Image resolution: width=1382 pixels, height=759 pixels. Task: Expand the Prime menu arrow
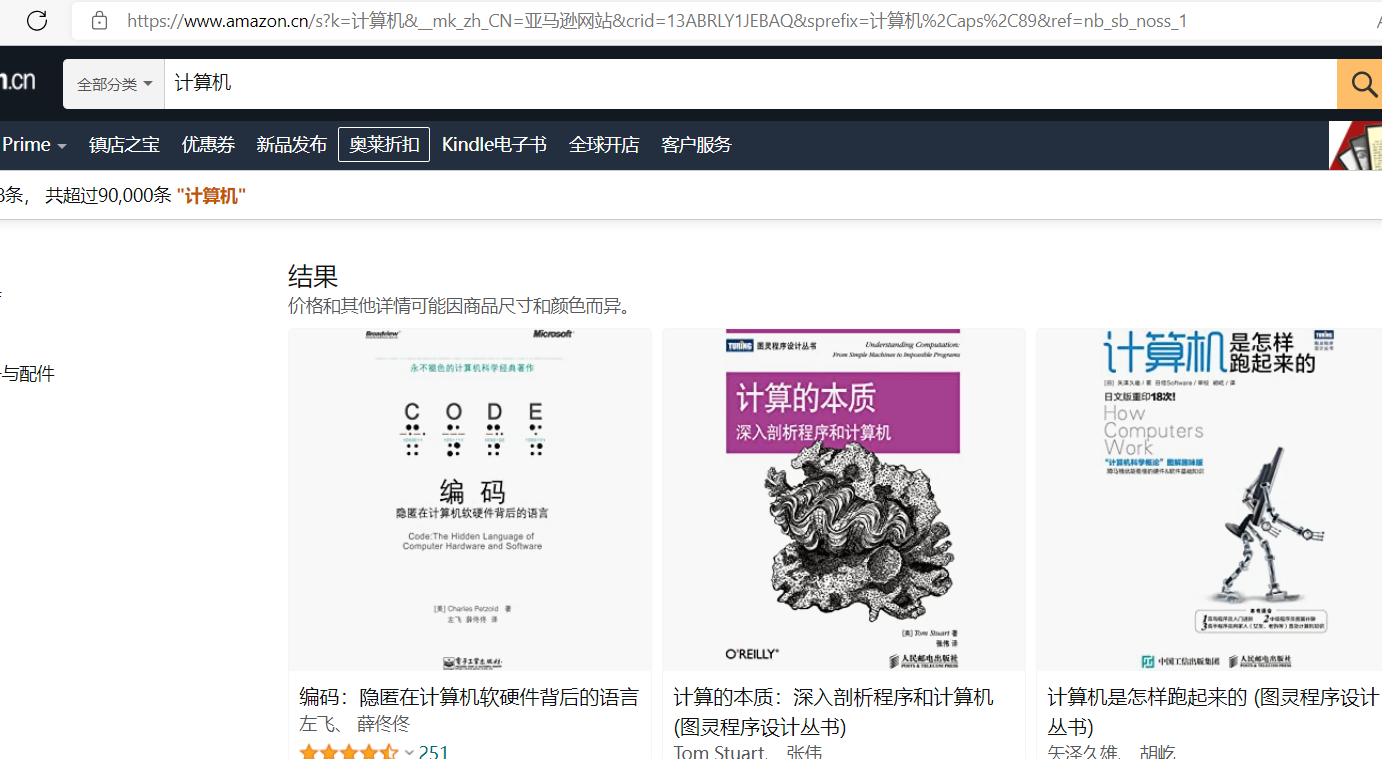62,146
